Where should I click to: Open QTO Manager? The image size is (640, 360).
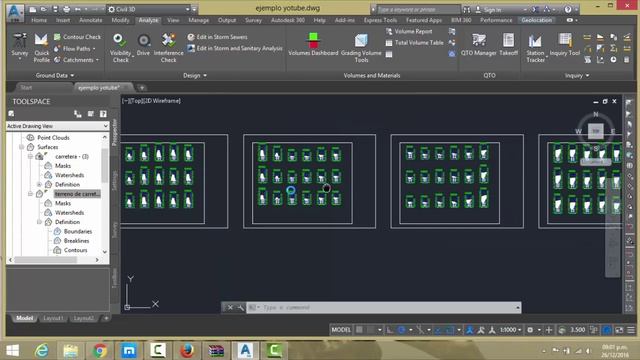click(478, 45)
